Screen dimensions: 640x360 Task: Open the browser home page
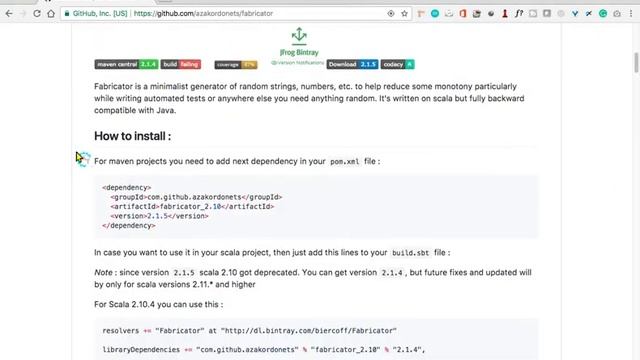click(51, 13)
